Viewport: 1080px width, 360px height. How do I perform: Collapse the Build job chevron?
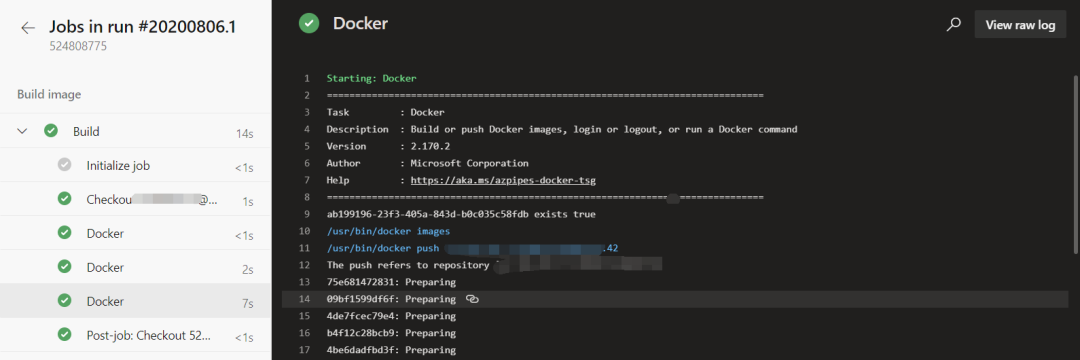[x=22, y=131]
